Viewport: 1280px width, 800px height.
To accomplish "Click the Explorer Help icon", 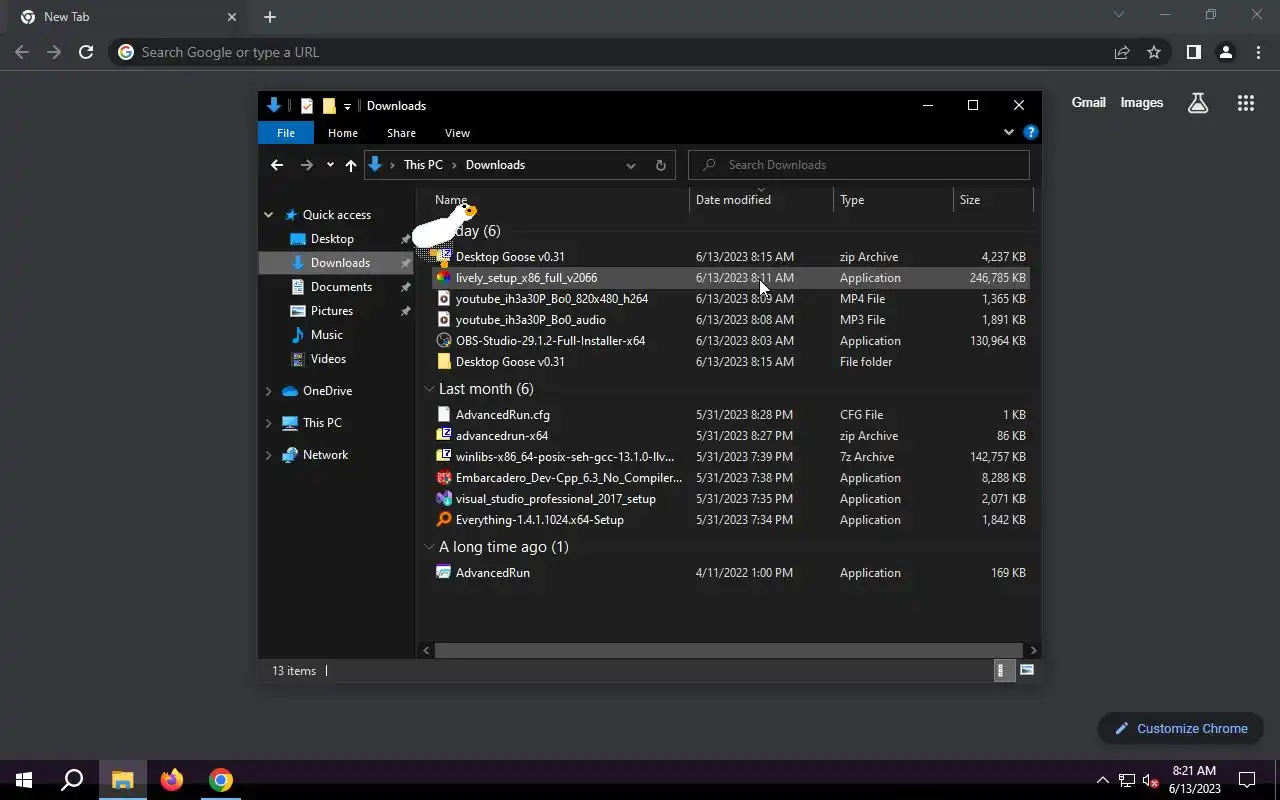I will pyautogui.click(x=1031, y=132).
